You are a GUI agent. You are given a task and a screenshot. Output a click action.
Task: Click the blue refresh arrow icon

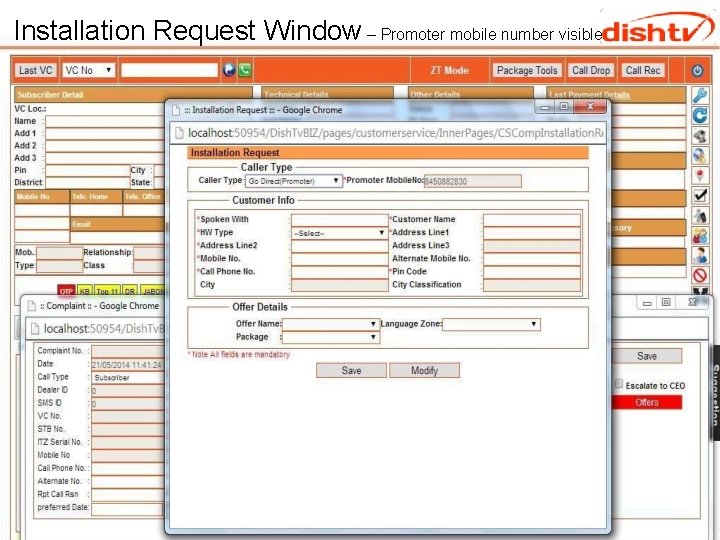click(x=700, y=115)
